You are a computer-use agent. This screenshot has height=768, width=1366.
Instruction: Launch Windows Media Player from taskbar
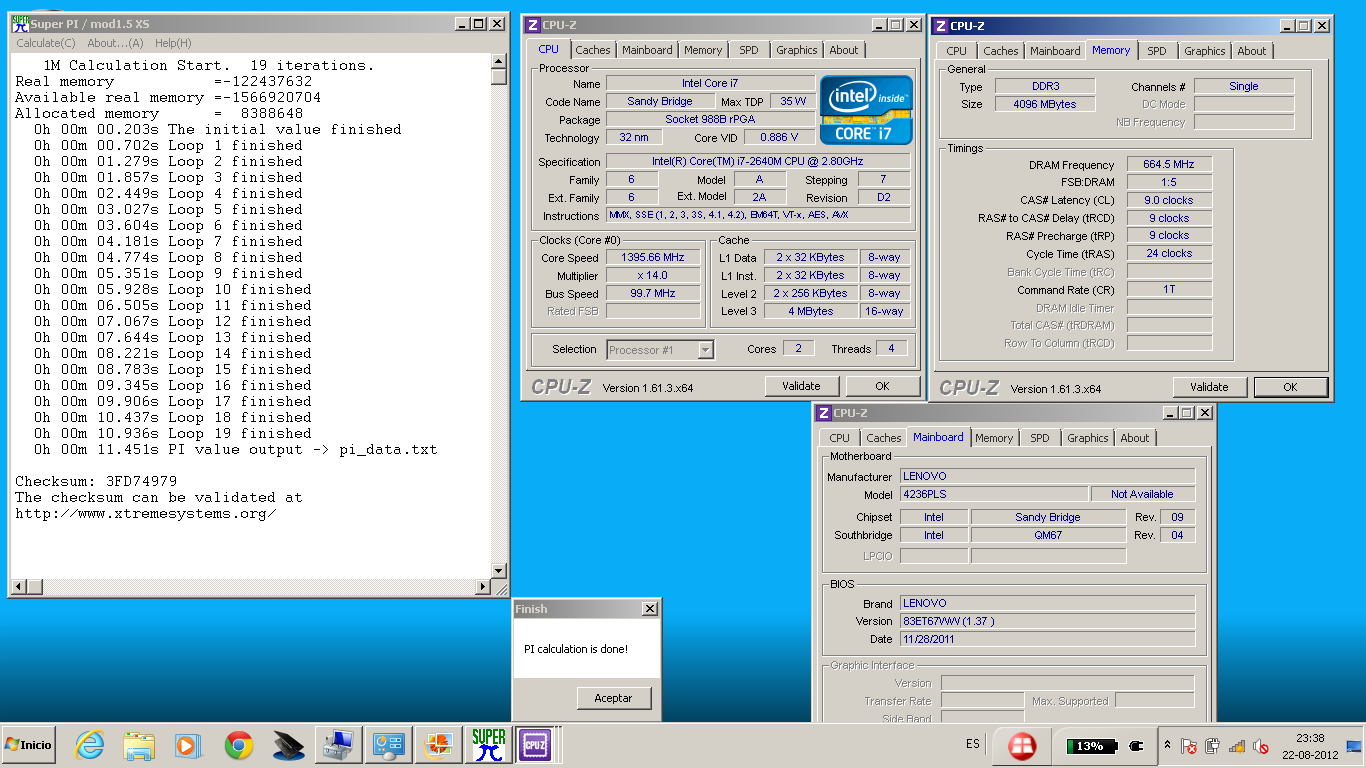click(x=187, y=745)
